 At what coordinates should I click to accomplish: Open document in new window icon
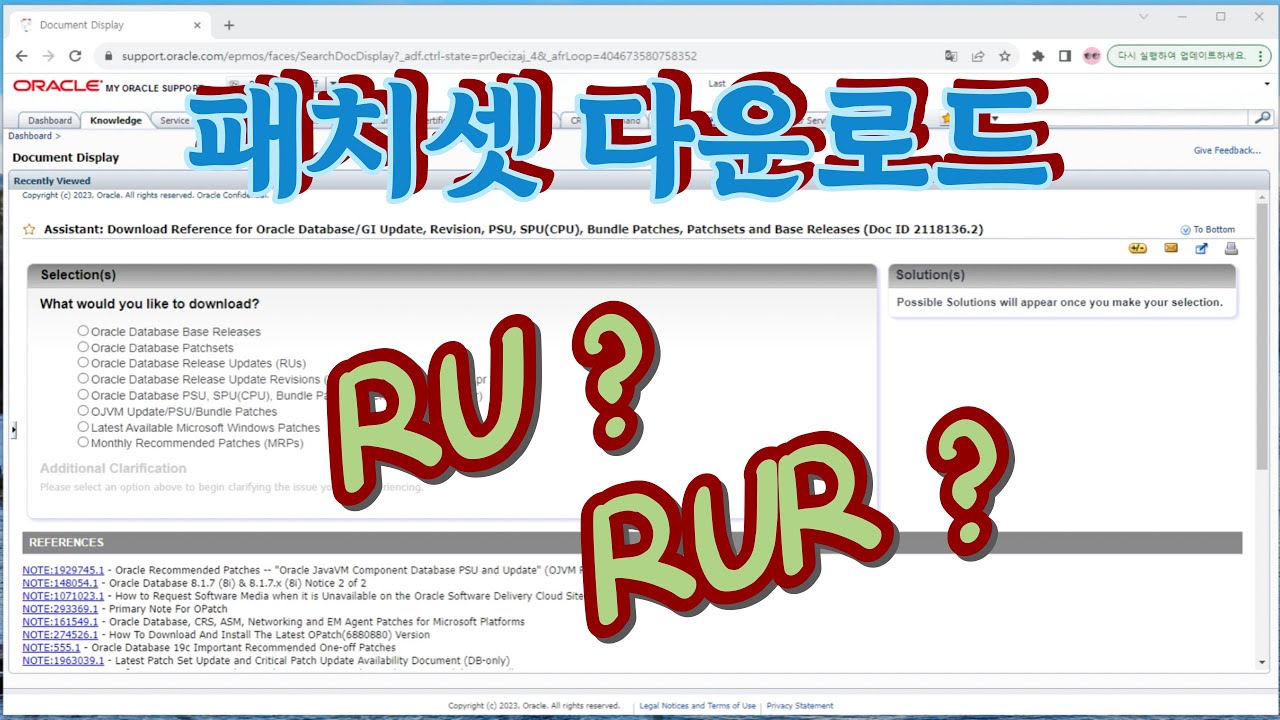[1202, 248]
